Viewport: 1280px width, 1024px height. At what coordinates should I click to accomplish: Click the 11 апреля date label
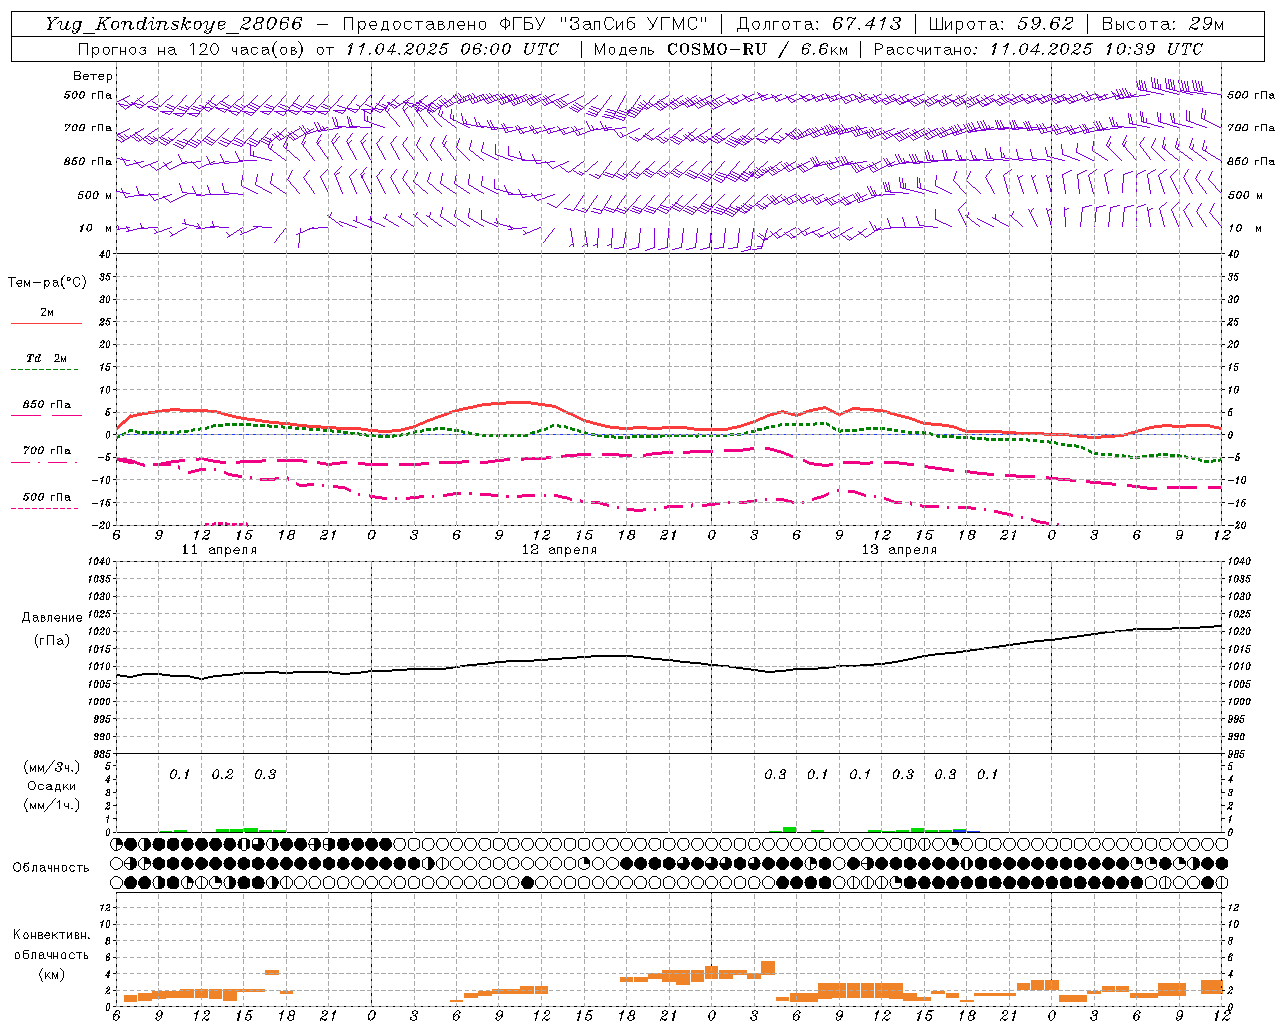tap(219, 550)
